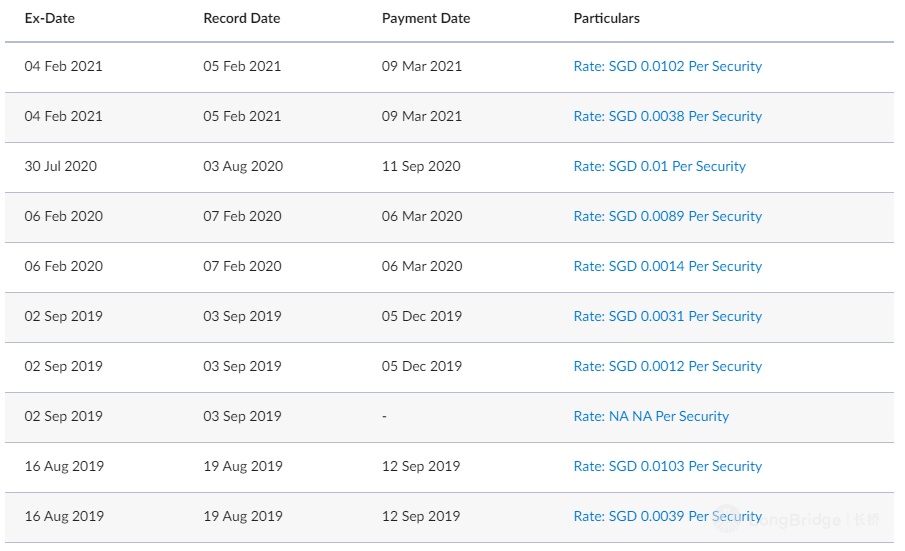Click the Payment Date column header
Viewport: 905px width, 551px height.
pos(426,18)
